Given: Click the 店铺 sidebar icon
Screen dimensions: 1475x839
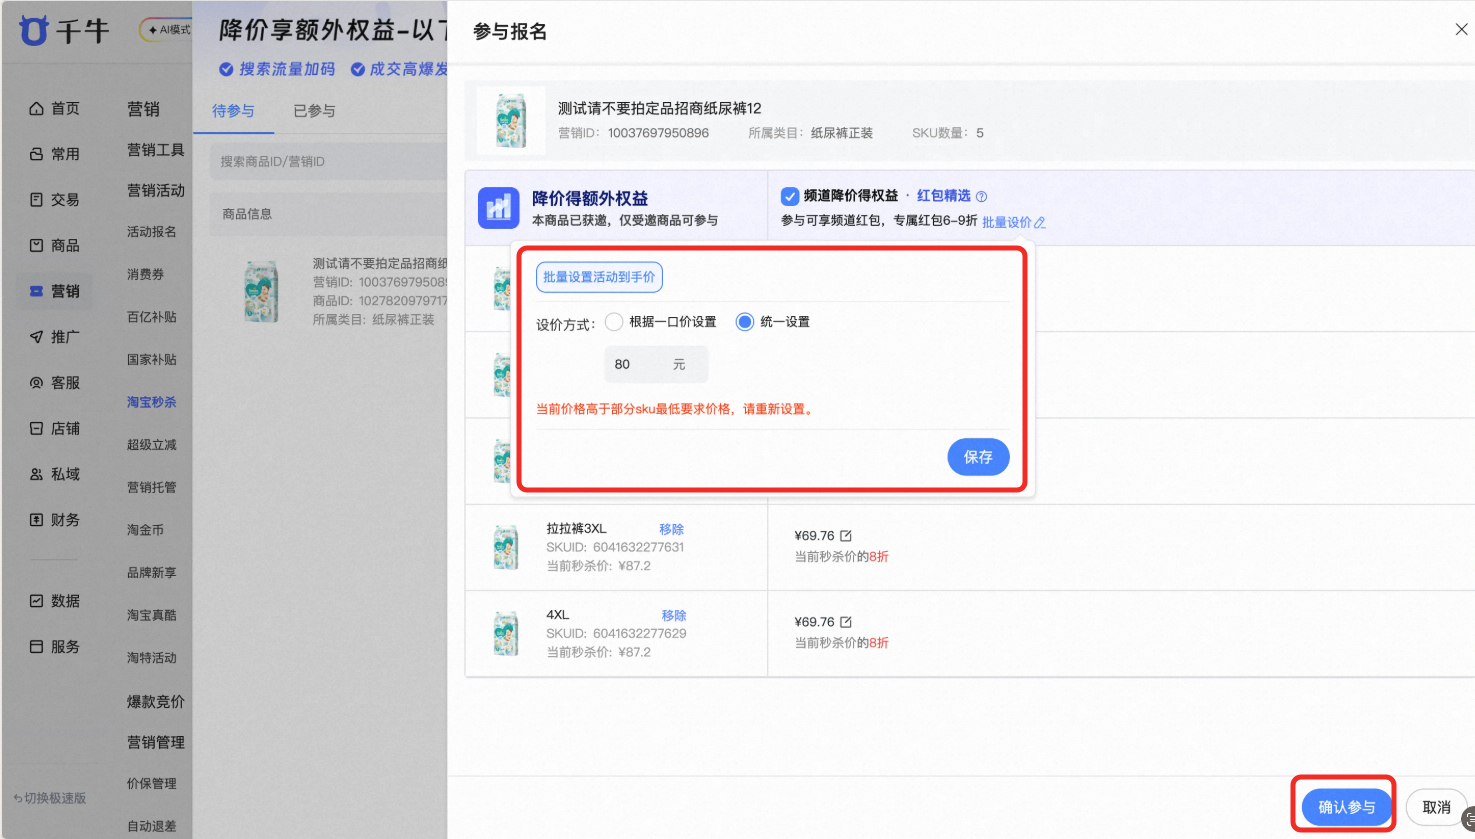Looking at the screenshot, I should 37,428.
